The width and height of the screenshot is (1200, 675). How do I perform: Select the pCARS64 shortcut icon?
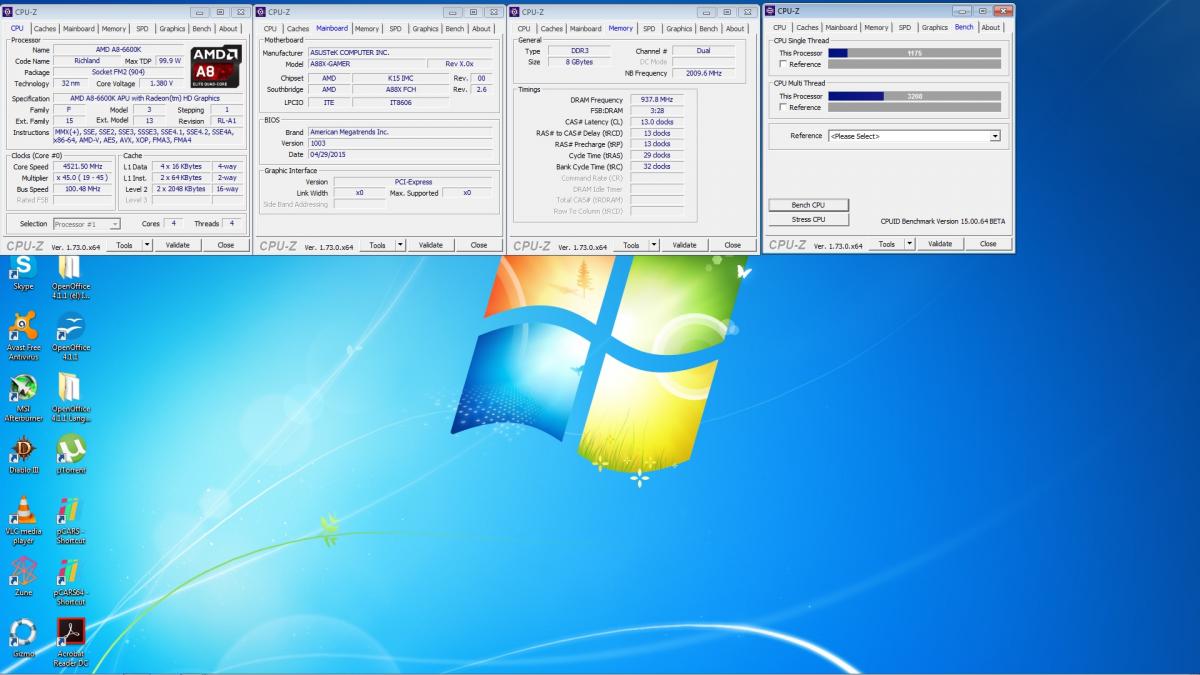(x=70, y=572)
